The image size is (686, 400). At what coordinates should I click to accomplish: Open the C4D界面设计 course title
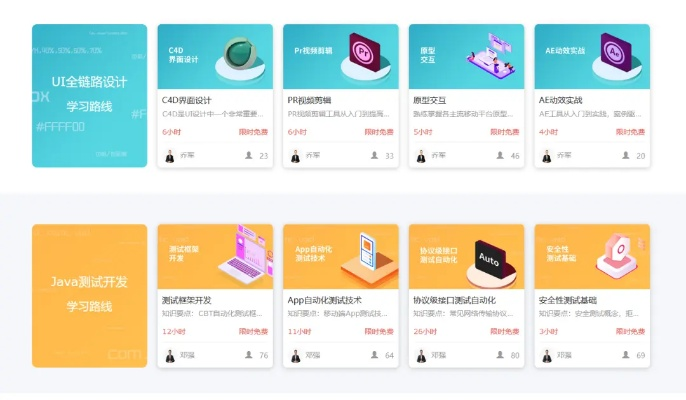pyautogui.click(x=186, y=100)
